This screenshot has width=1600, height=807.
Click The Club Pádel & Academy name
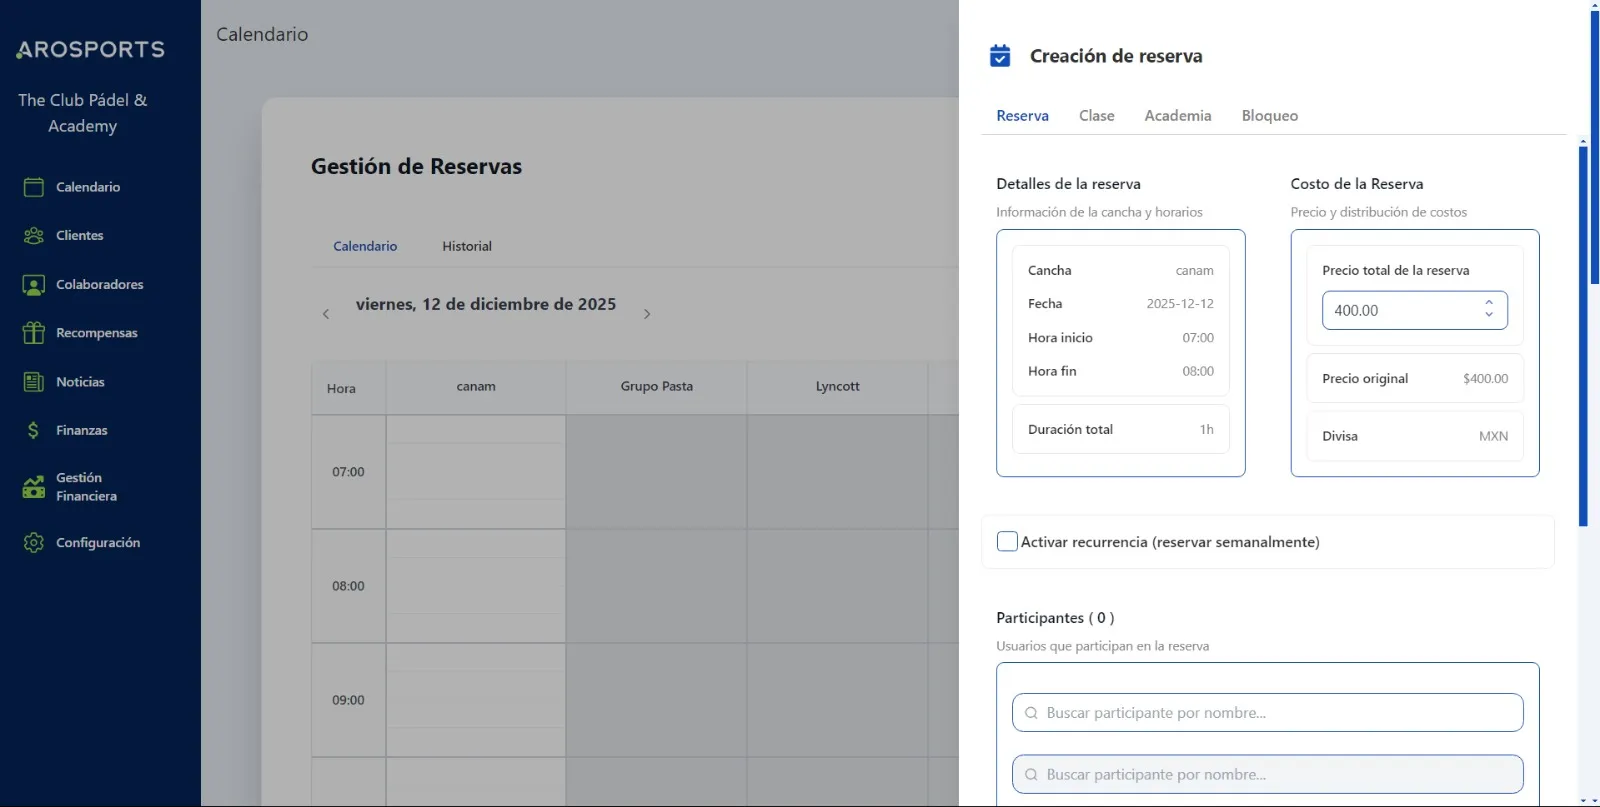pyautogui.click(x=83, y=113)
